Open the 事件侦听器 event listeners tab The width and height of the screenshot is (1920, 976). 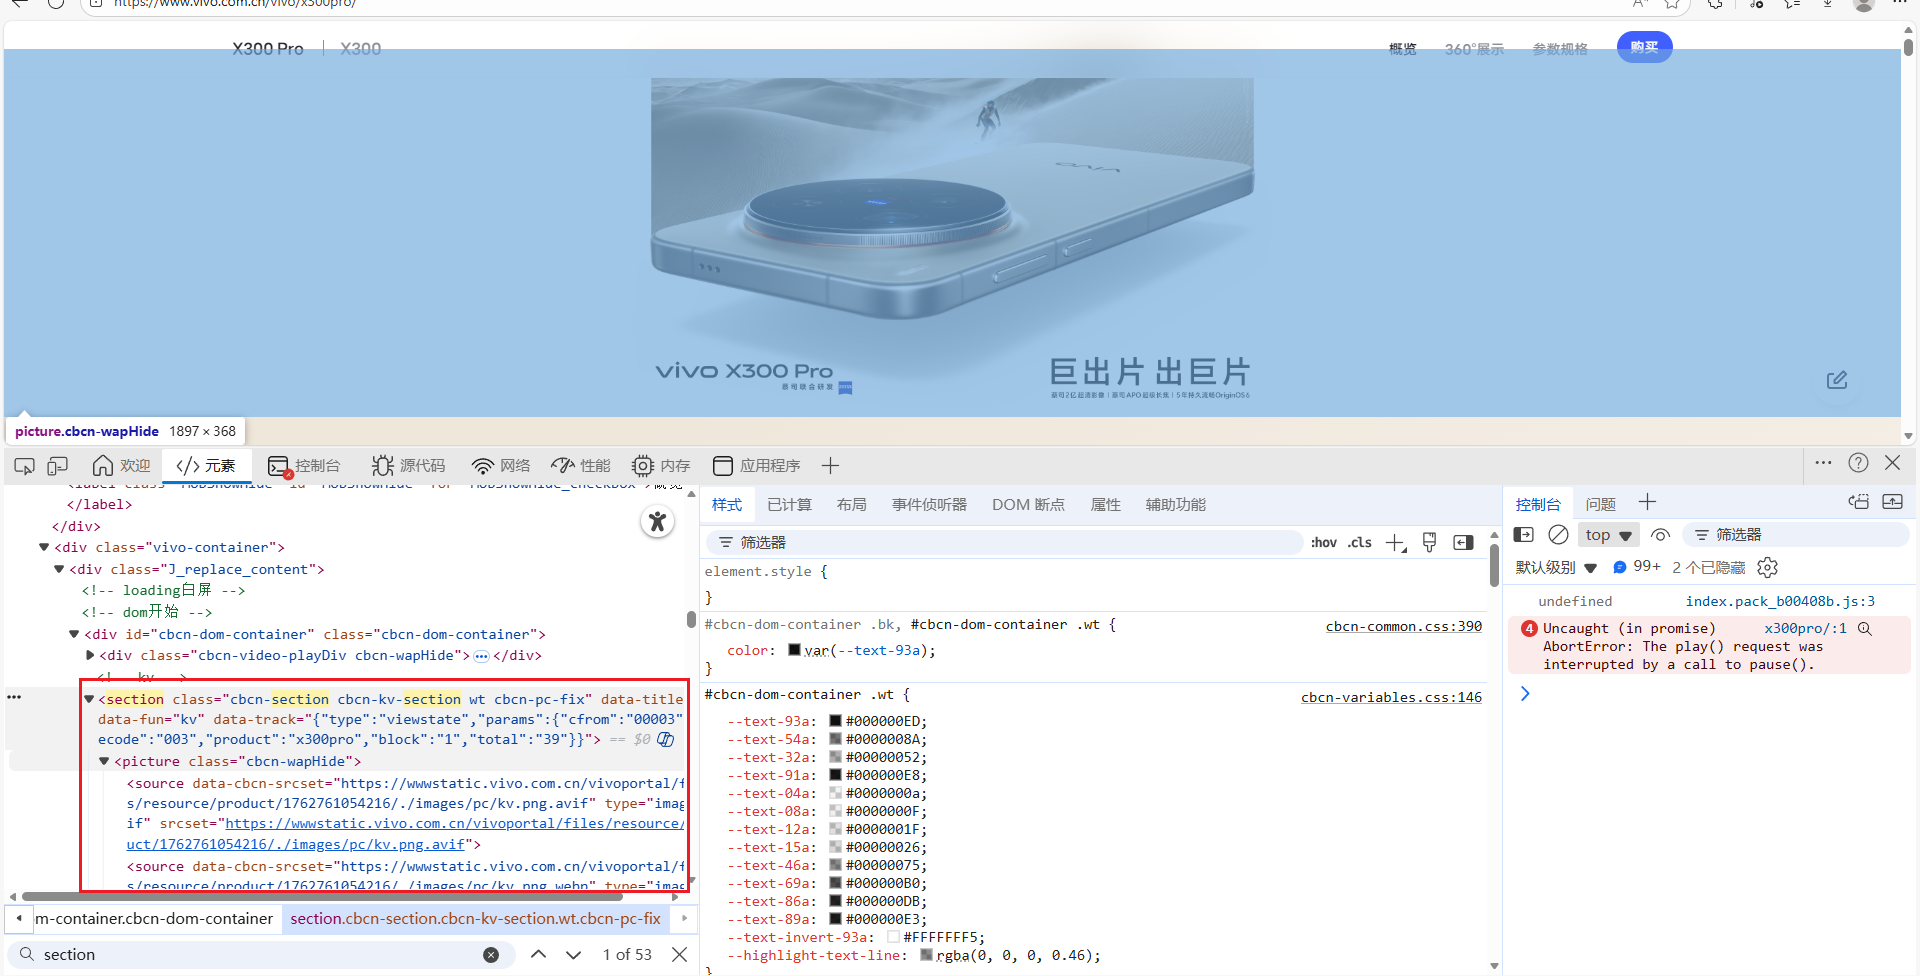click(x=929, y=505)
